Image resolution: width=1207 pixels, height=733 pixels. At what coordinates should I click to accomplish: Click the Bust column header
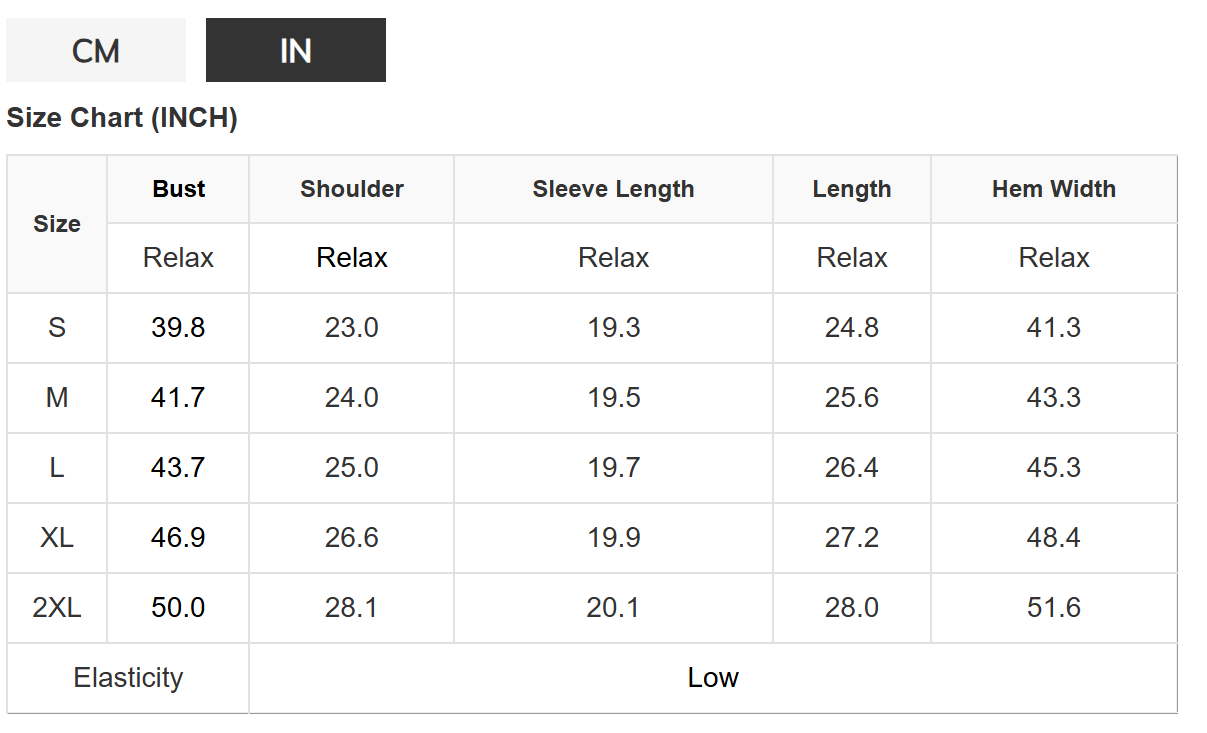coord(179,189)
